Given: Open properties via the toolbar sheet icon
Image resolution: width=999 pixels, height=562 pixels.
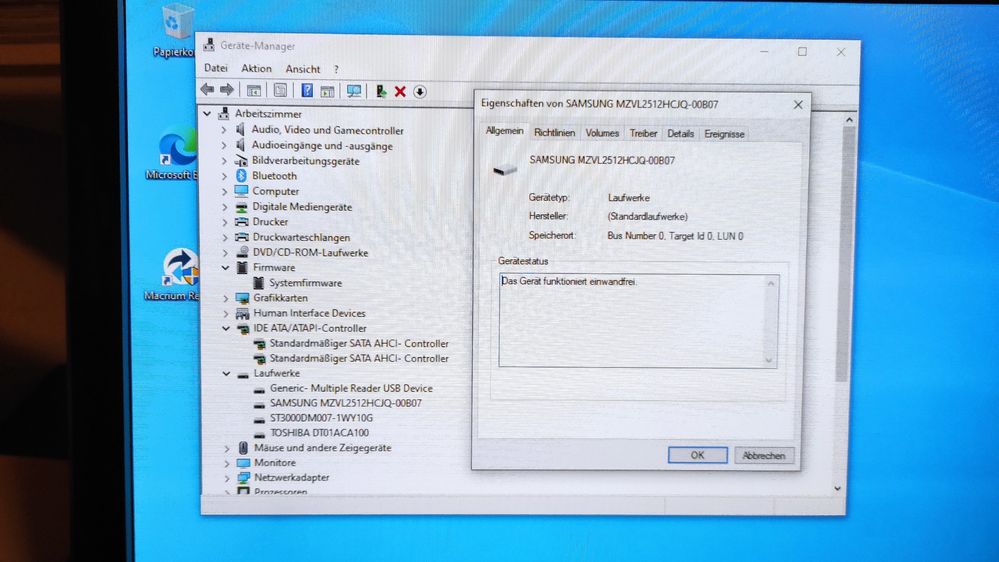Looking at the screenshot, I should pos(280,90).
